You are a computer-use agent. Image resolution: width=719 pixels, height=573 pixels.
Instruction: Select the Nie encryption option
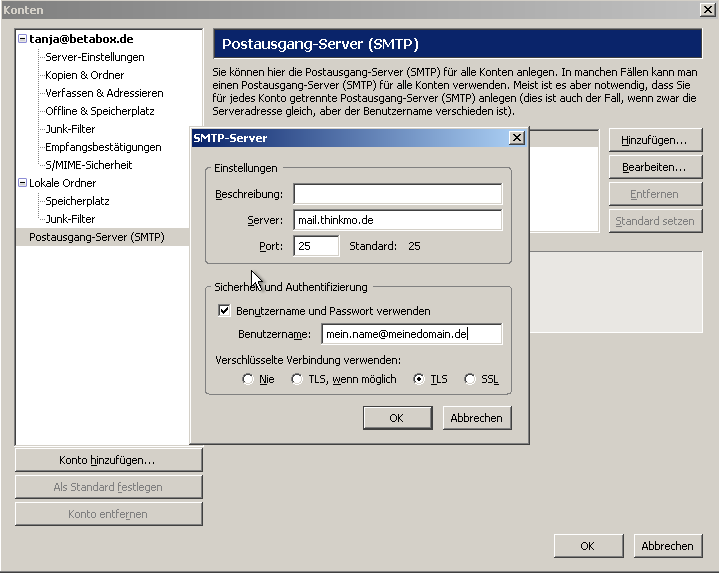tap(248, 379)
